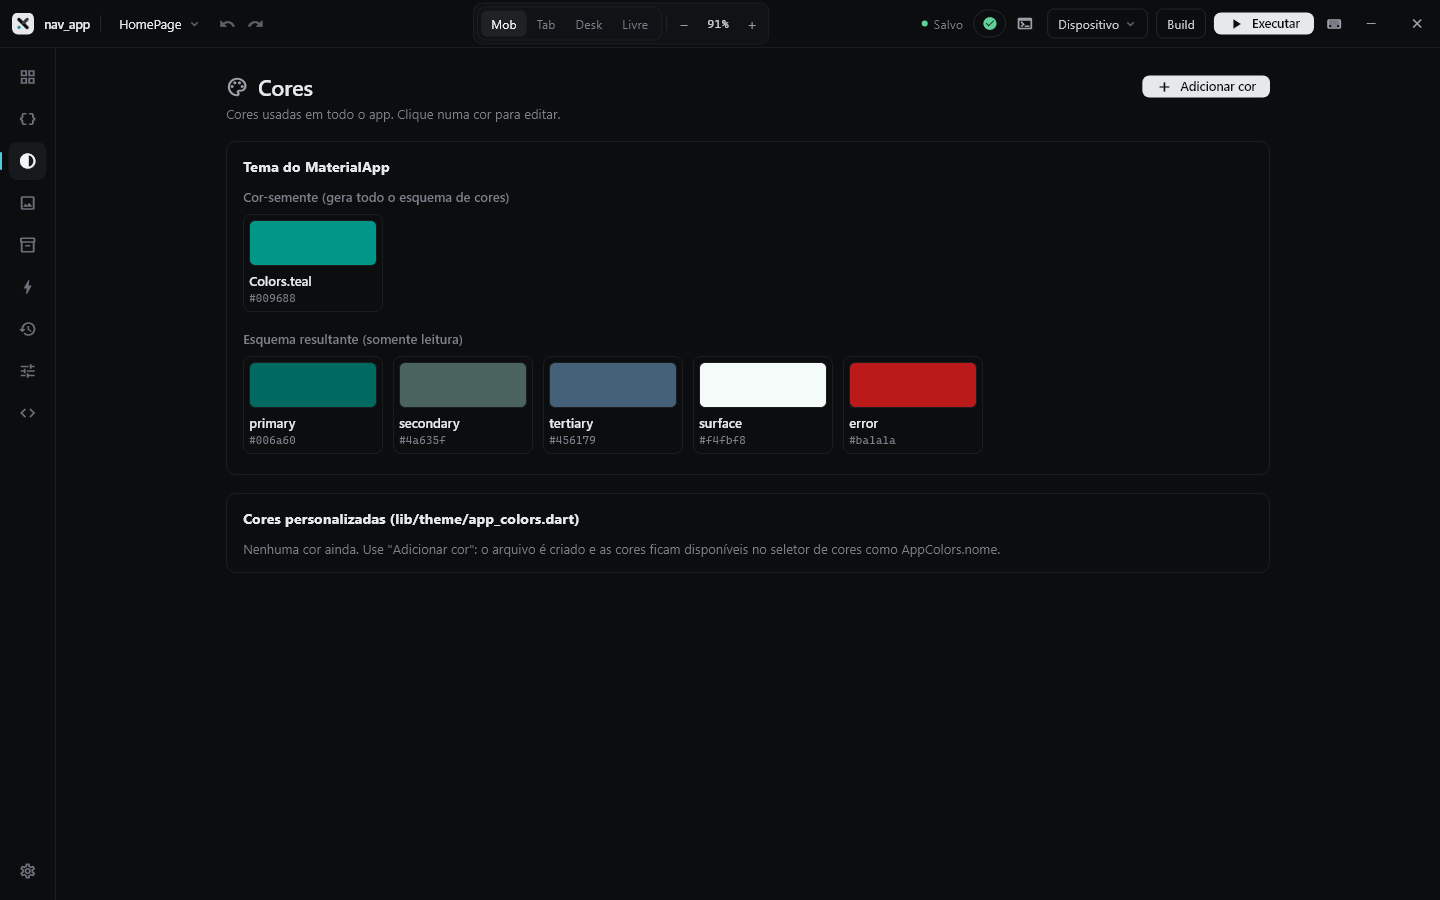This screenshot has width=1440, height=900.
Task: Open the image assets panel in the sidebar
Action: 28,203
